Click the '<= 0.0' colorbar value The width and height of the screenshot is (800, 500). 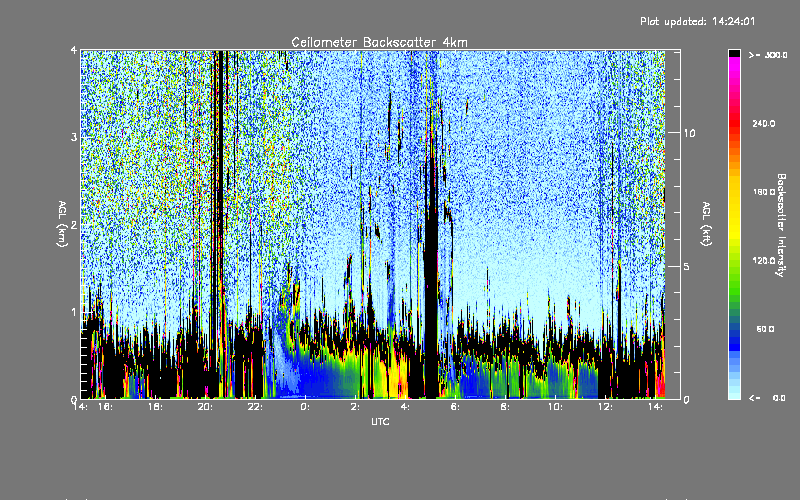[767, 398]
